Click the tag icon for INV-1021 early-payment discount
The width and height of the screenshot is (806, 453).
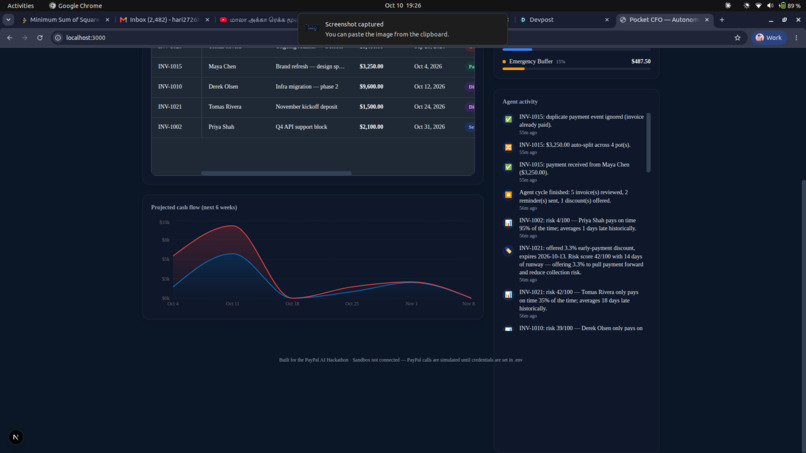click(x=508, y=251)
